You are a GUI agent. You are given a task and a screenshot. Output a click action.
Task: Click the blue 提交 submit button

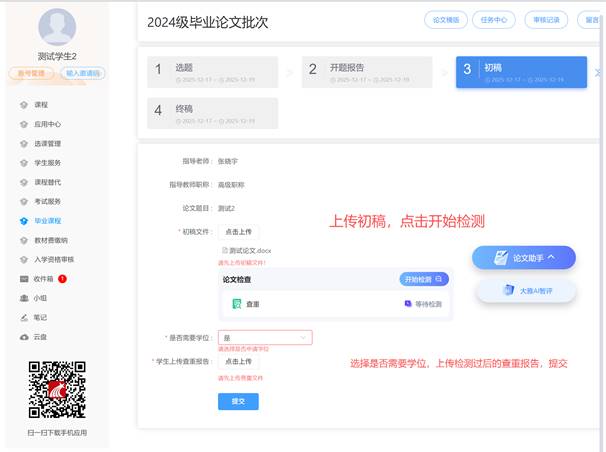point(238,400)
